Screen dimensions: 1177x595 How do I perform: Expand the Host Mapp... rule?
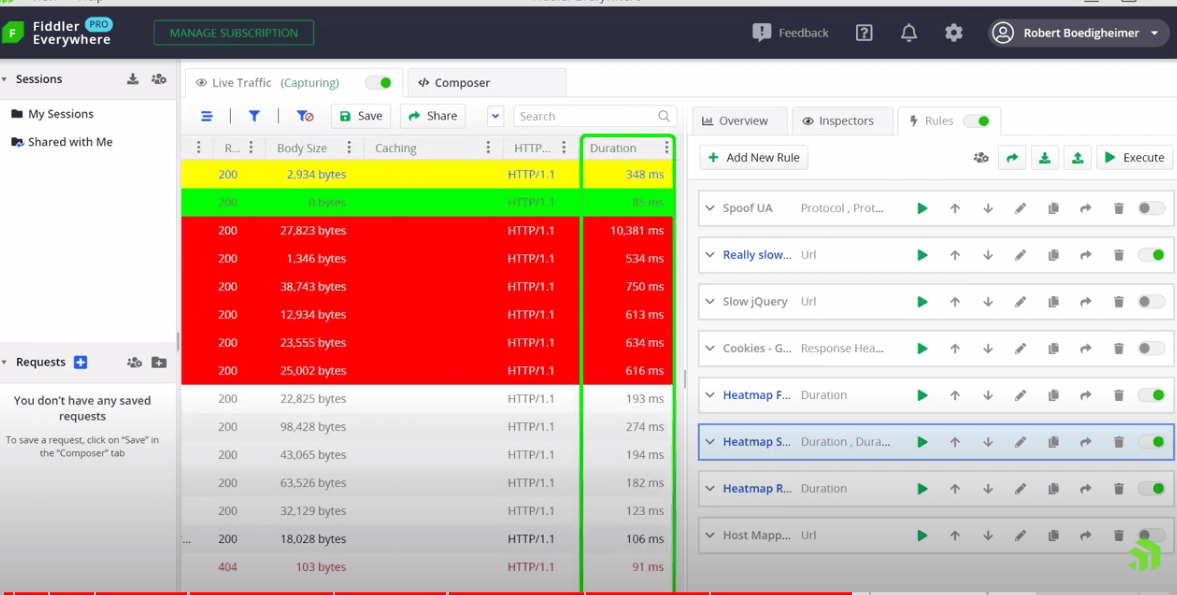pos(709,536)
